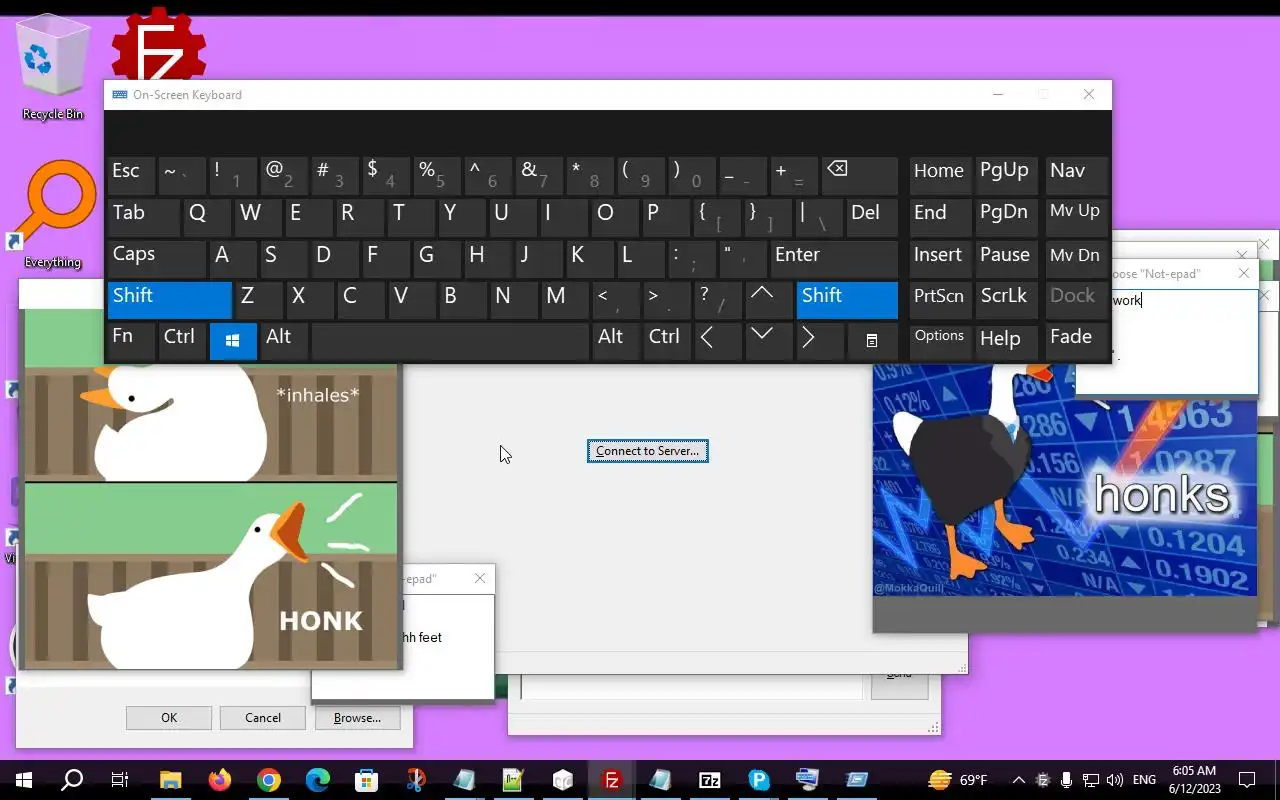Image resolution: width=1280 pixels, height=800 pixels.
Task: Click the Enter key
Action: (x=833, y=257)
